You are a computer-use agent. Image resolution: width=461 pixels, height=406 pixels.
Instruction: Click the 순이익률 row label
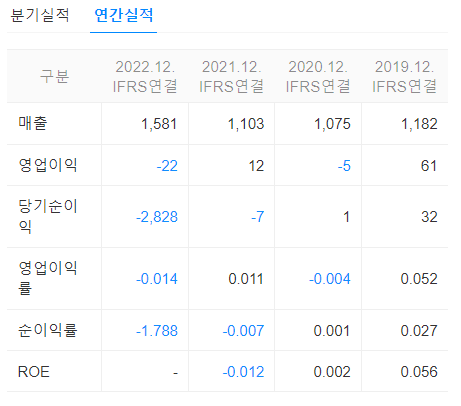pyautogui.click(x=48, y=330)
